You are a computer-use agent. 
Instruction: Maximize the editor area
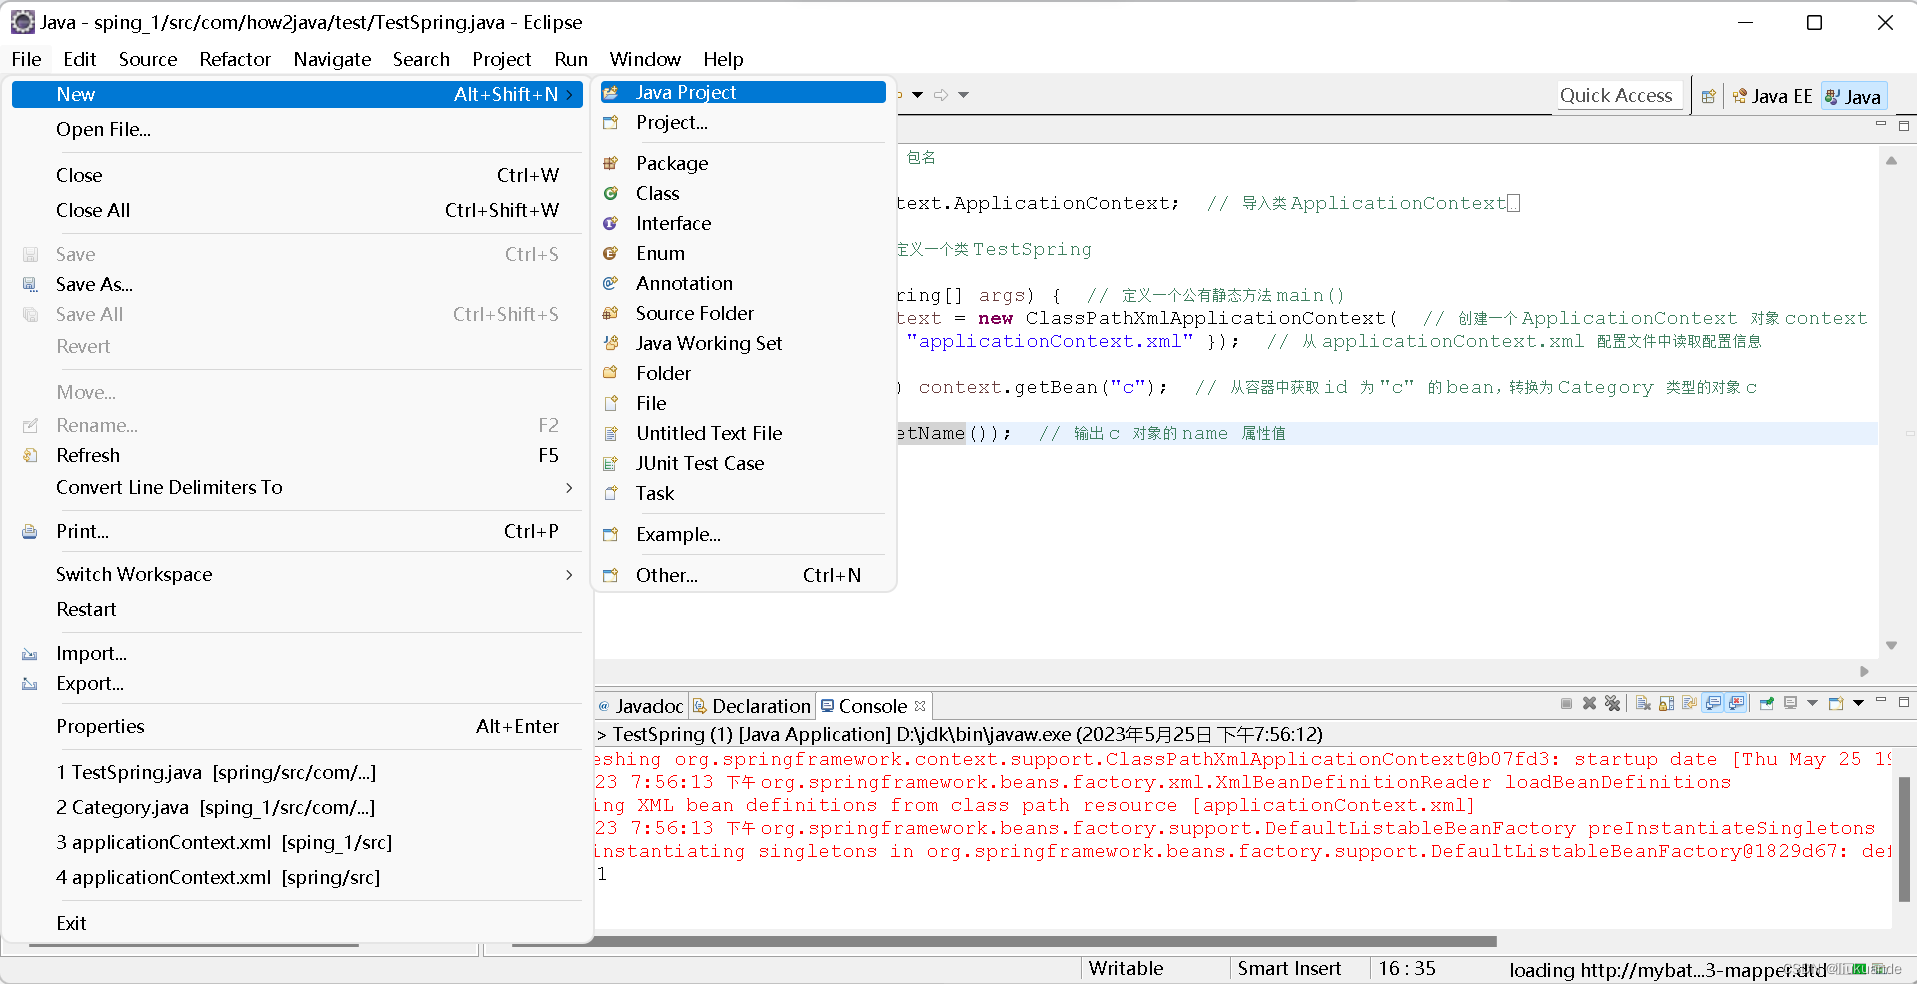(x=1904, y=125)
